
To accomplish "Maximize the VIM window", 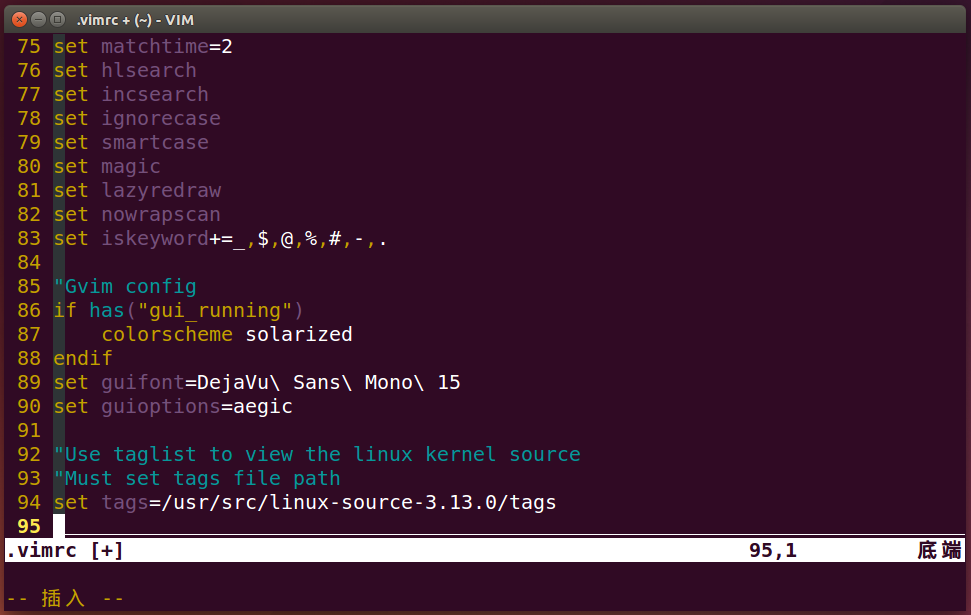I will click(x=58, y=20).
